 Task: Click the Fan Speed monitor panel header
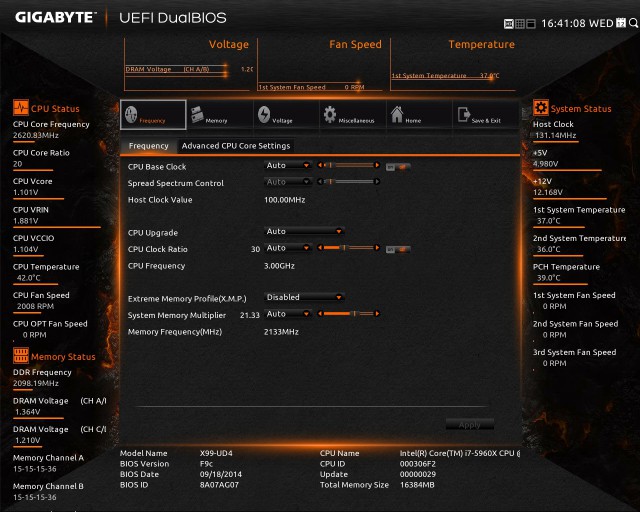pyautogui.click(x=355, y=44)
